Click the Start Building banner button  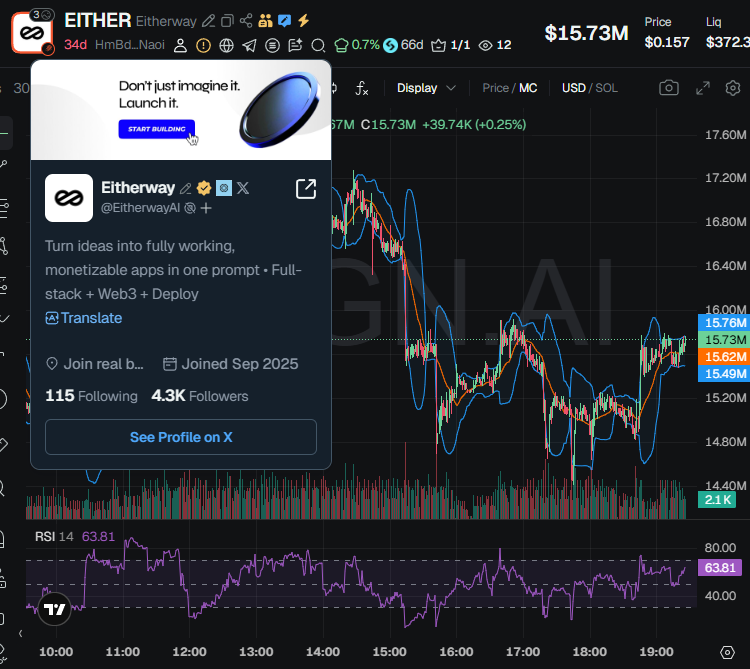pos(156,129)
